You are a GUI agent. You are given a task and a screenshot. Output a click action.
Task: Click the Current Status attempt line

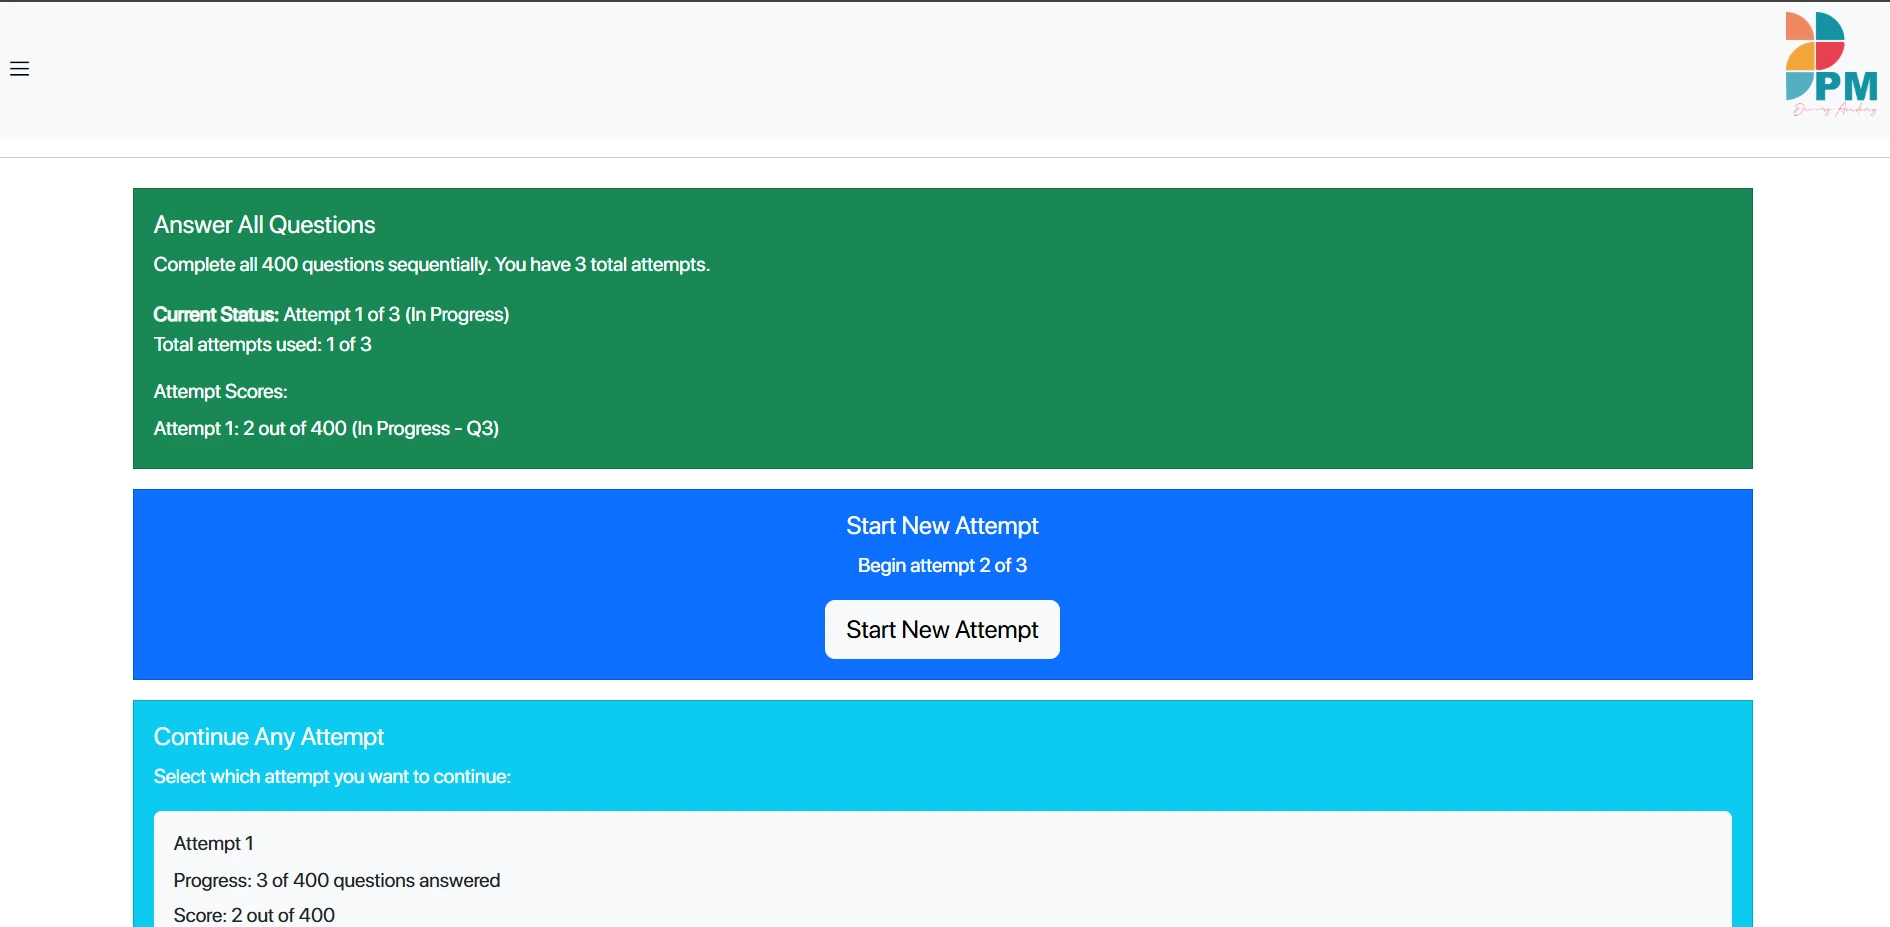[x=331, y=315]
